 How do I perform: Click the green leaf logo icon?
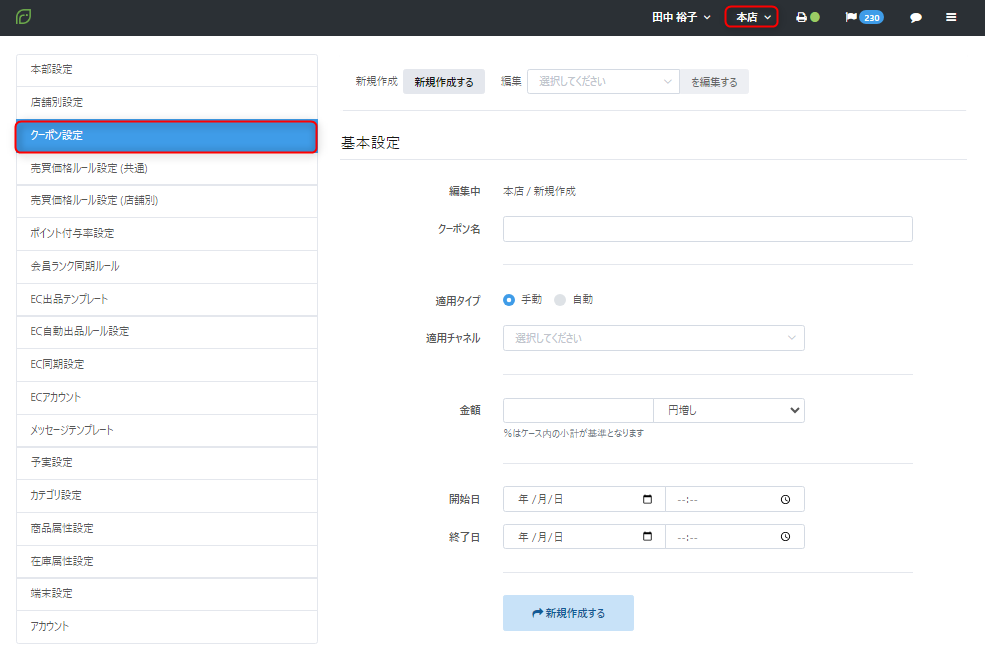24,17
